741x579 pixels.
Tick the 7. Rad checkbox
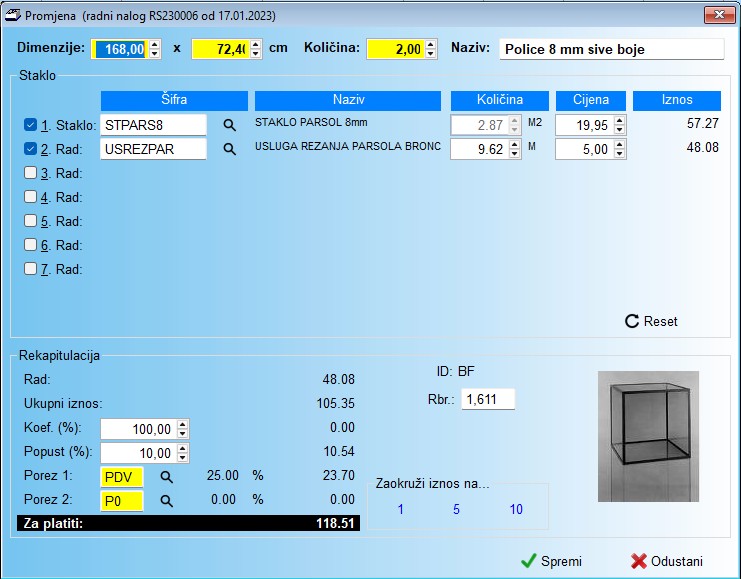click(31, 269)
